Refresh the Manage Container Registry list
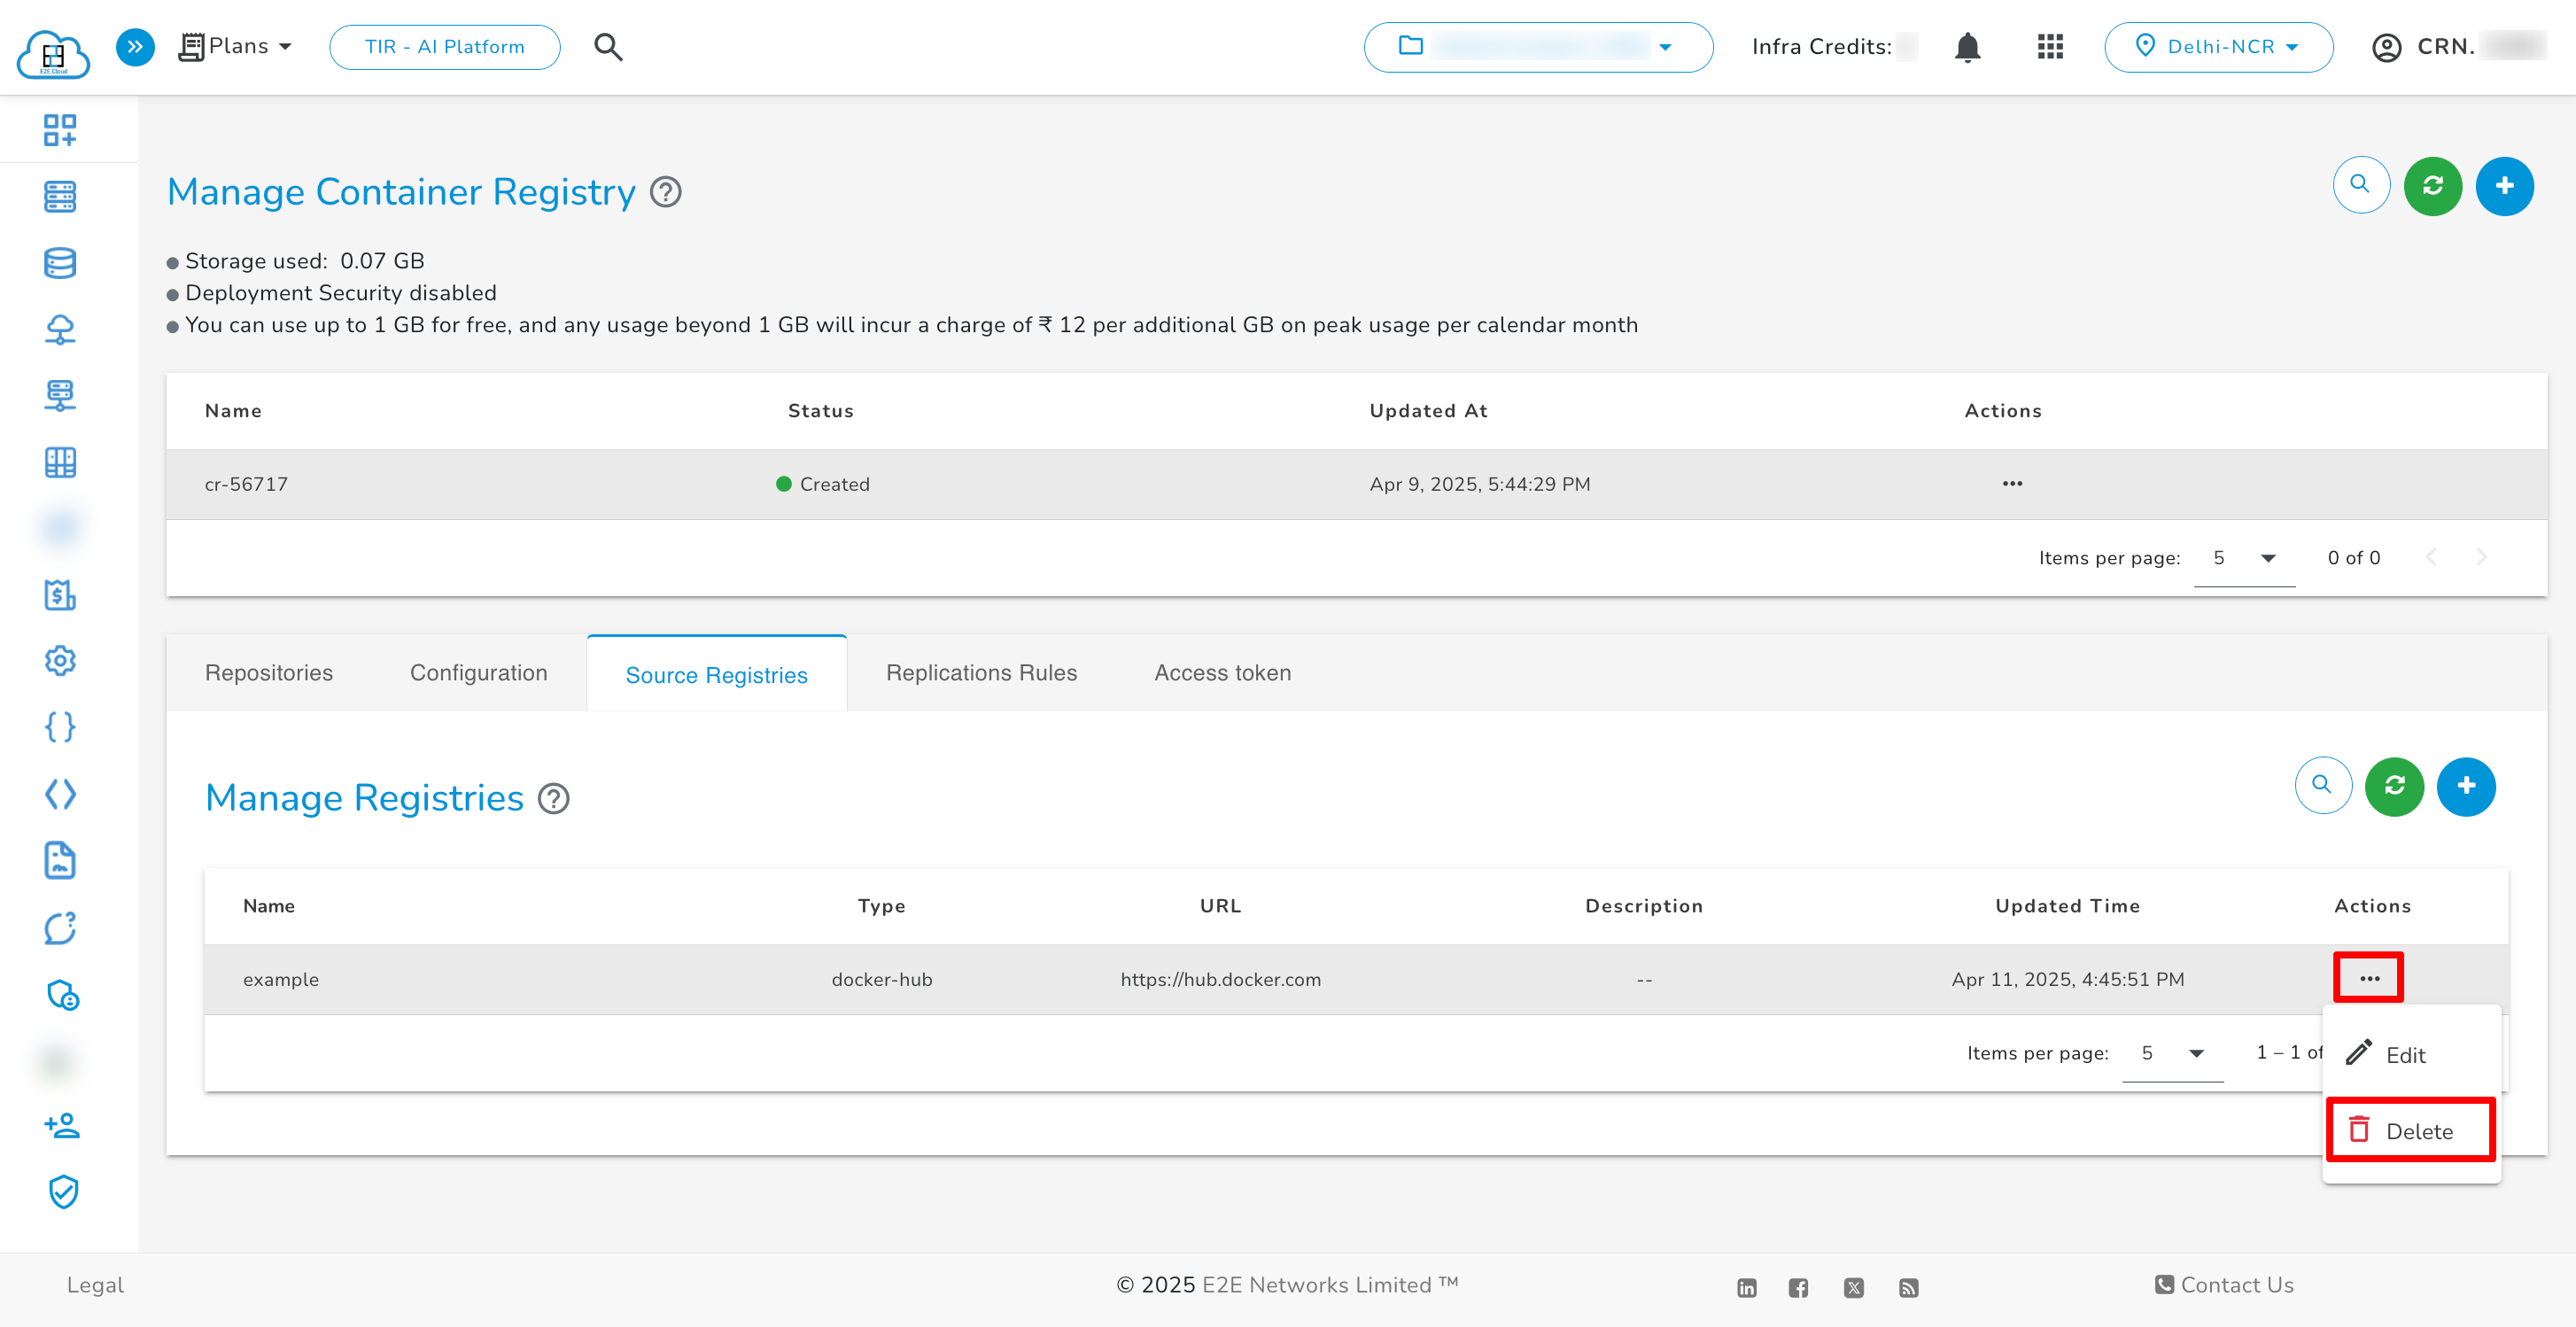 (x=2432, y=185)
